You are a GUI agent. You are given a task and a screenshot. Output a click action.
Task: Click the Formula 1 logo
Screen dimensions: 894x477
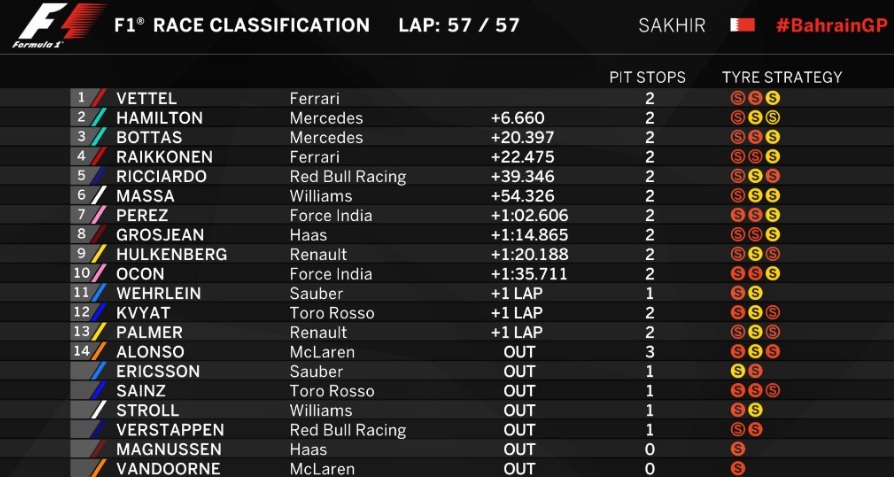59,26
